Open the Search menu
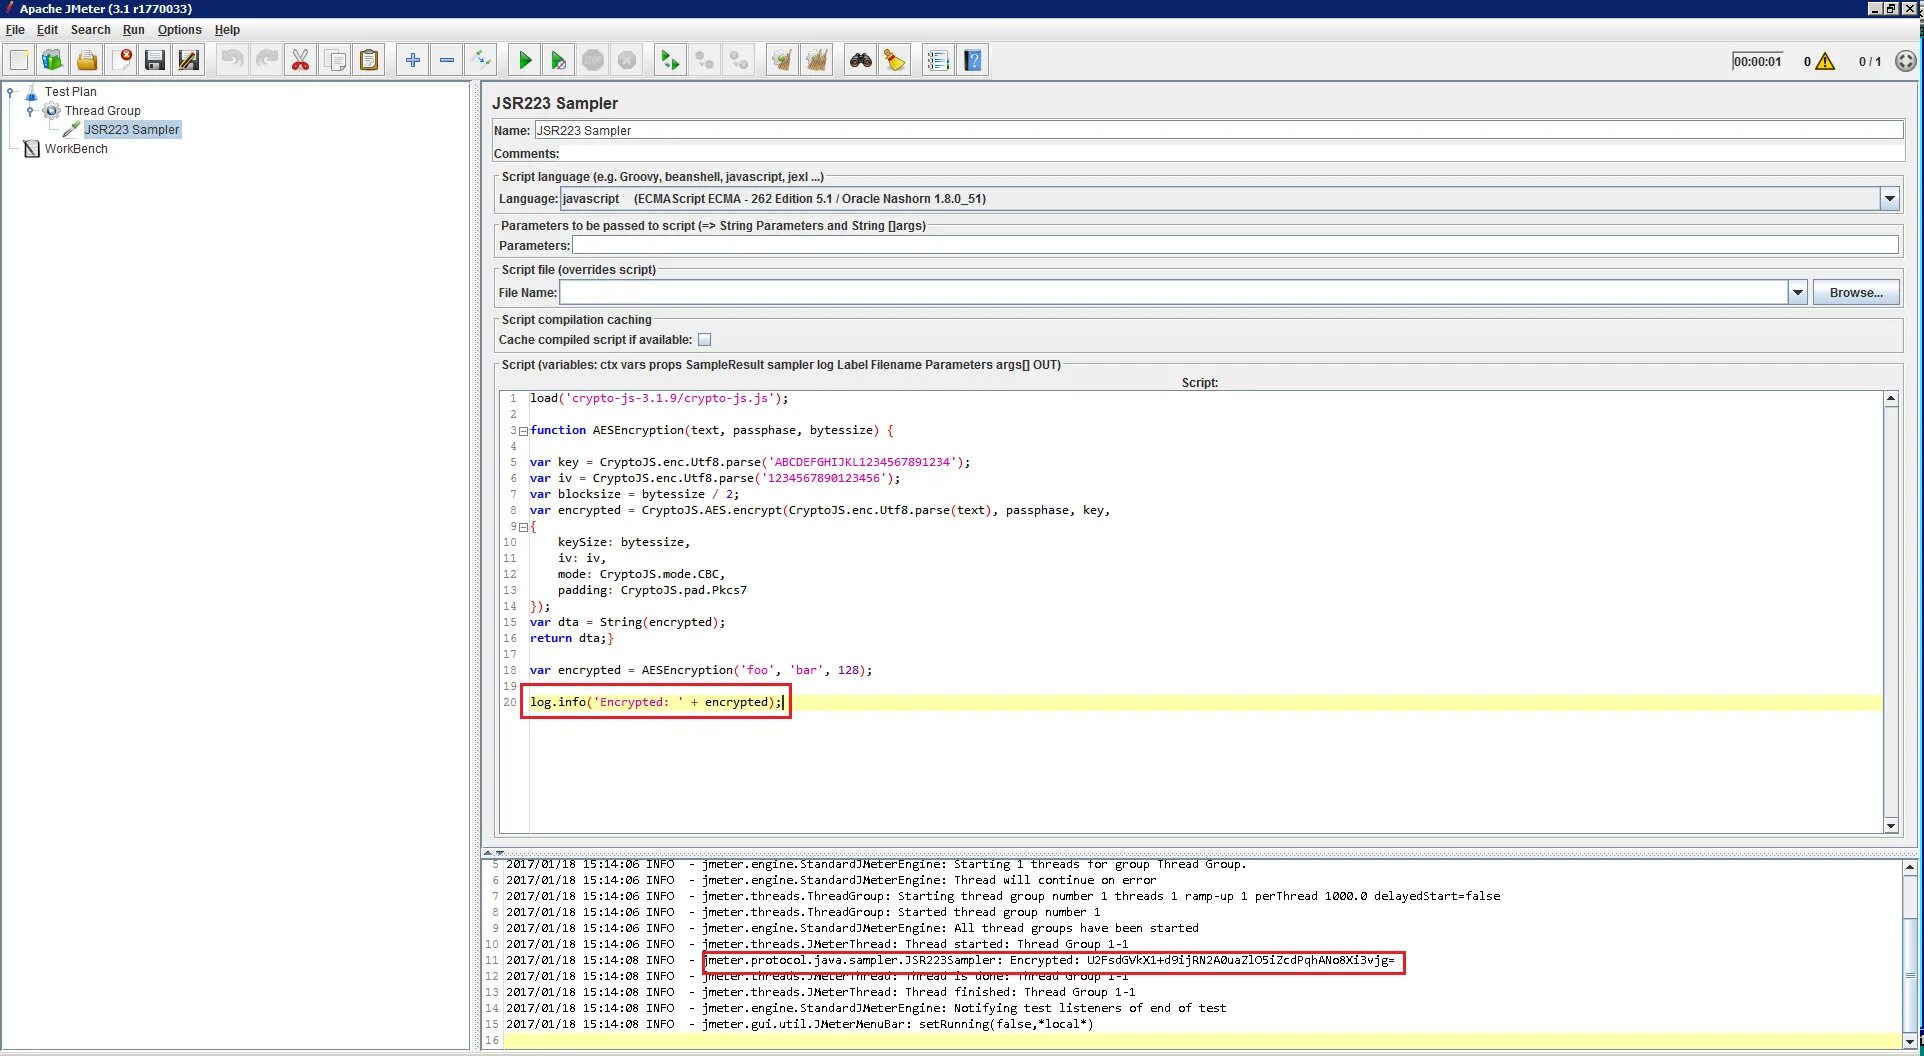 pyautogui.click(x=90, y=30)
